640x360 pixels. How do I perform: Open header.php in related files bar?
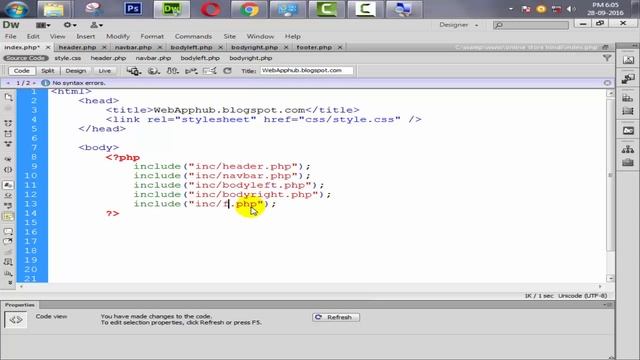click(x=108, y=58)
